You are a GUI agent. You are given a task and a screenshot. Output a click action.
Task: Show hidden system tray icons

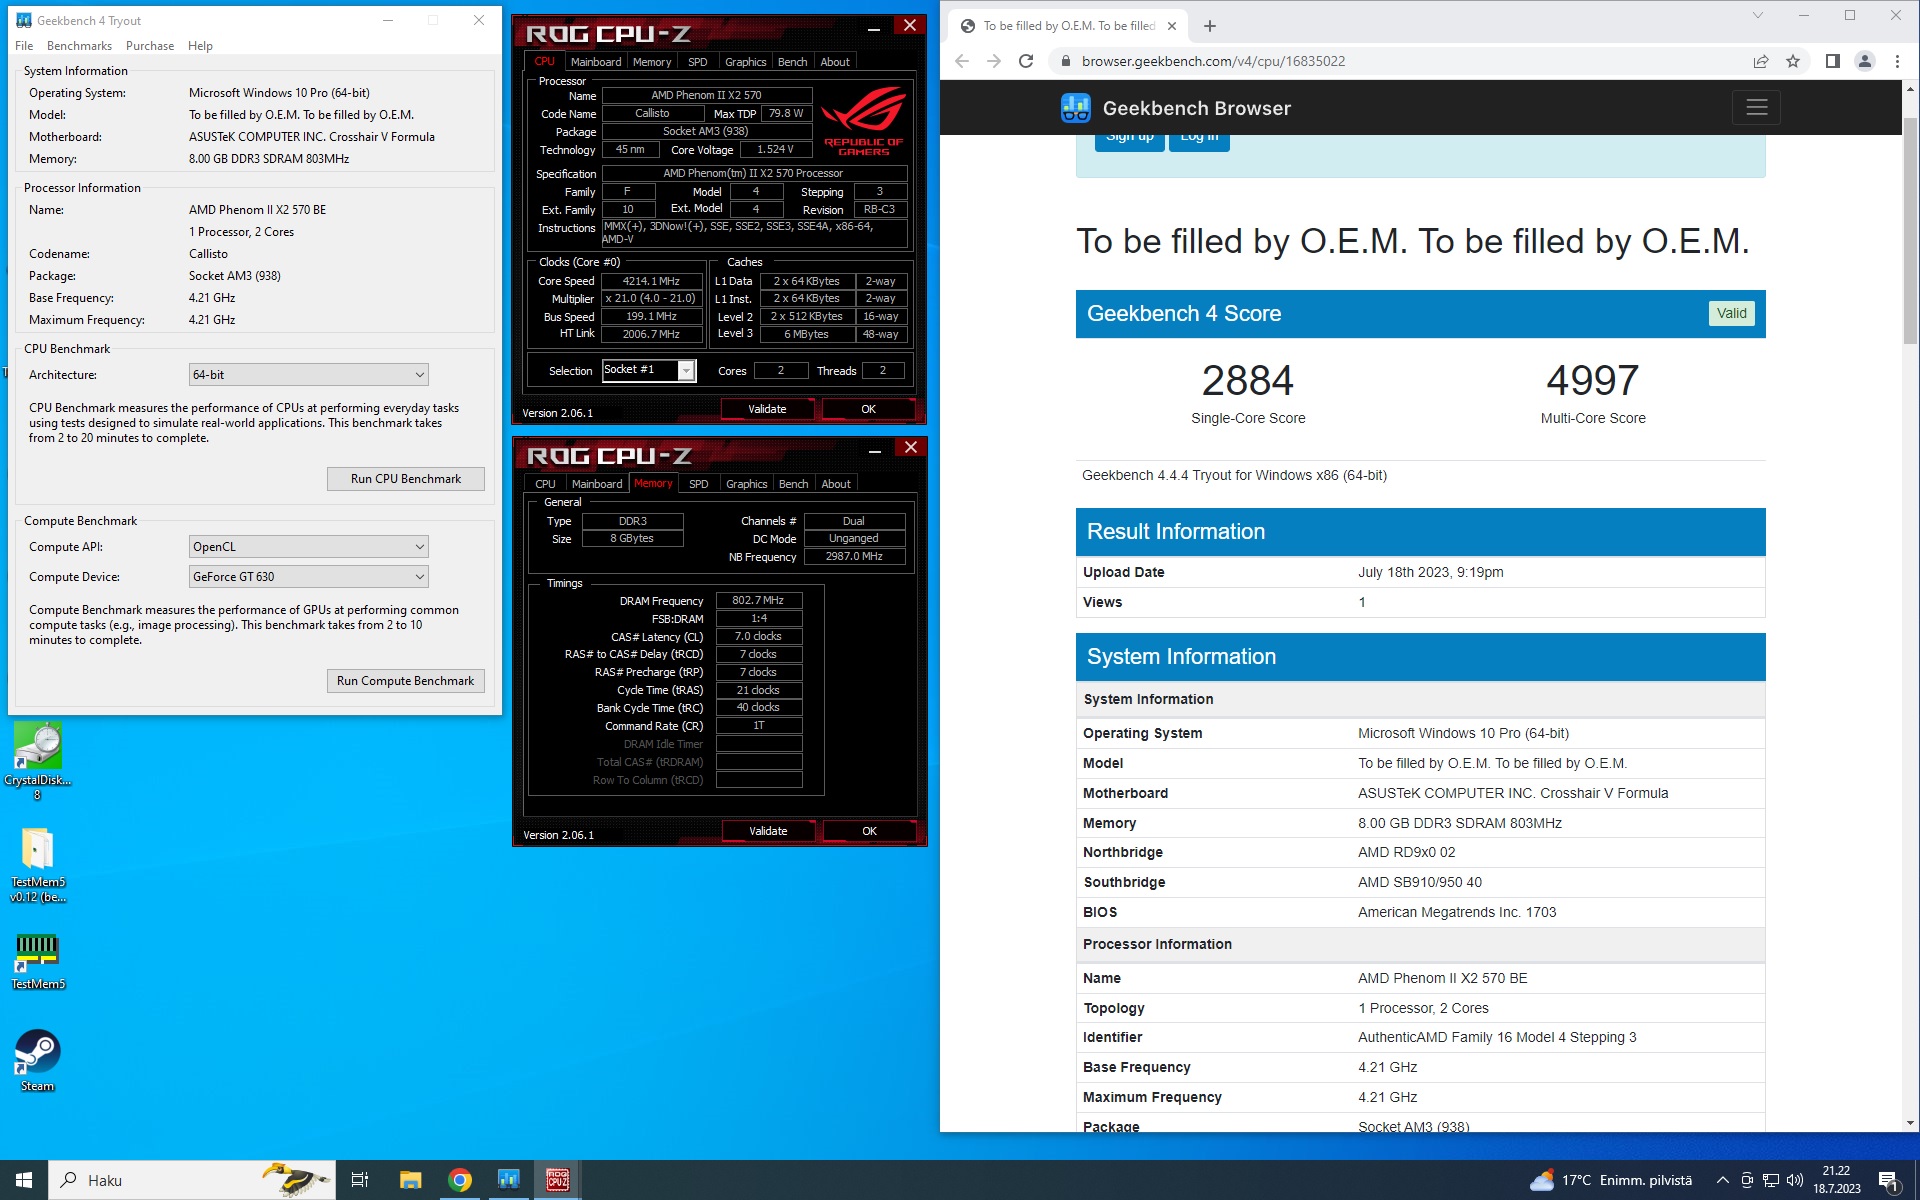[x=1722, y=1180]
